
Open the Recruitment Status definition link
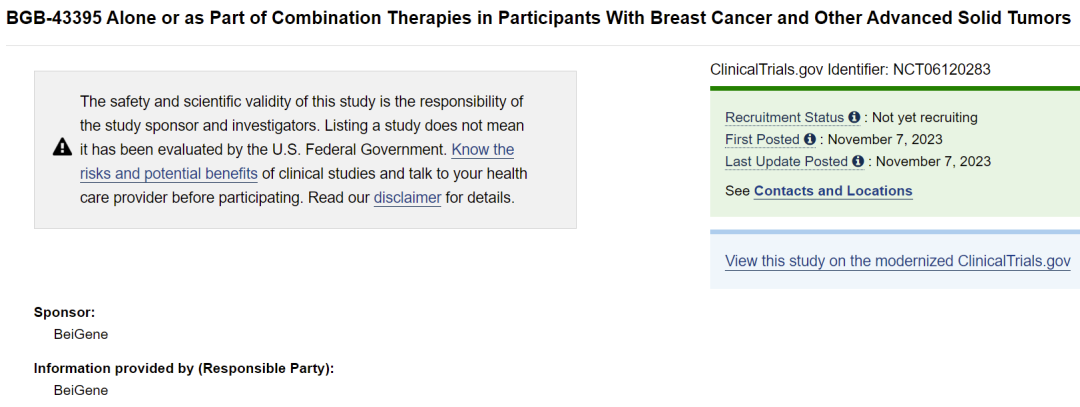[x=785, y=118]
